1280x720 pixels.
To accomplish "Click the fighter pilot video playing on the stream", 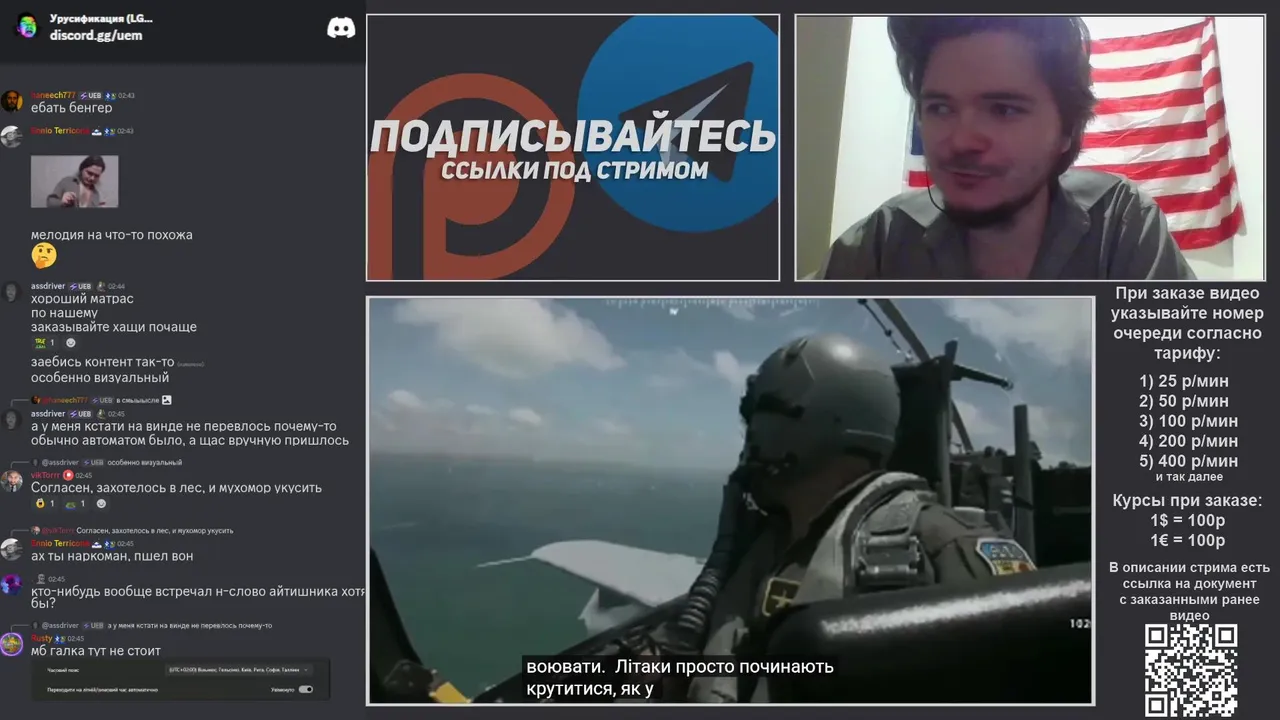I will click(730, 500).
